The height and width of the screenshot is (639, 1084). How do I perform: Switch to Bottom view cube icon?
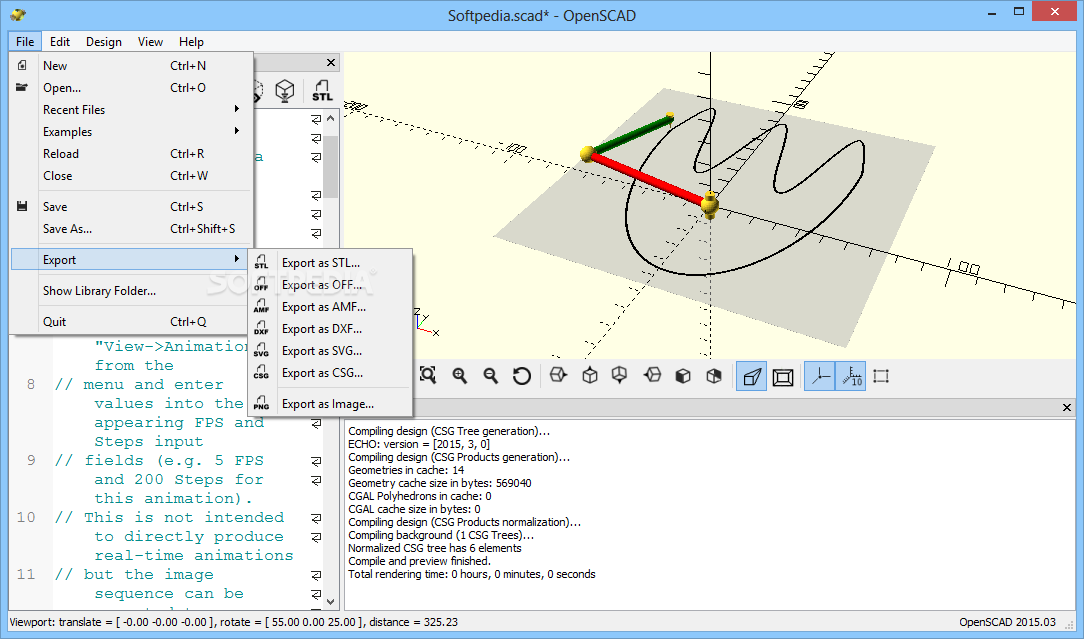pos(620,376)
